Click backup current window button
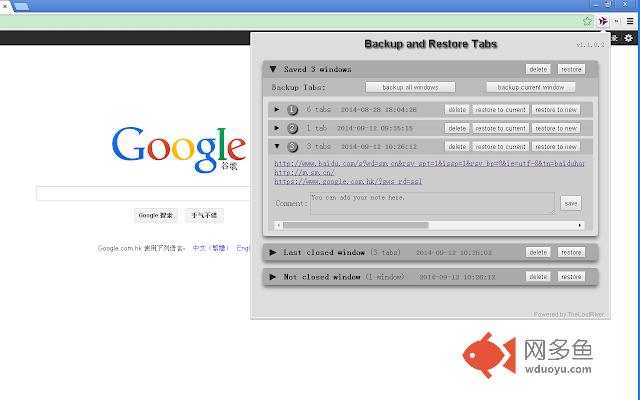 point(531,87)
